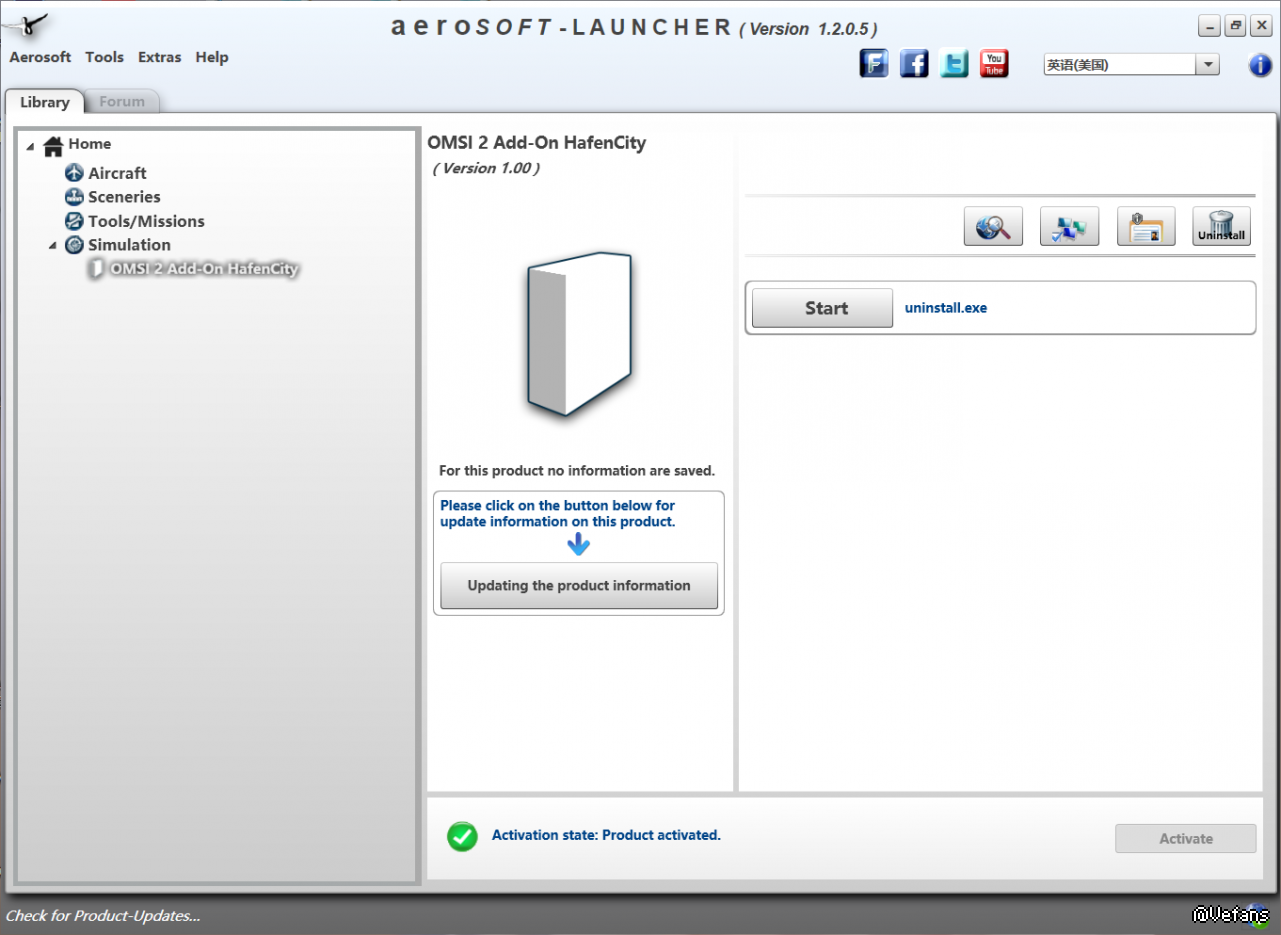The height and width of the screenshot is (935, 1281).
Task: Click 'For this product no information are saved.'
Action: tap(577, 471)
